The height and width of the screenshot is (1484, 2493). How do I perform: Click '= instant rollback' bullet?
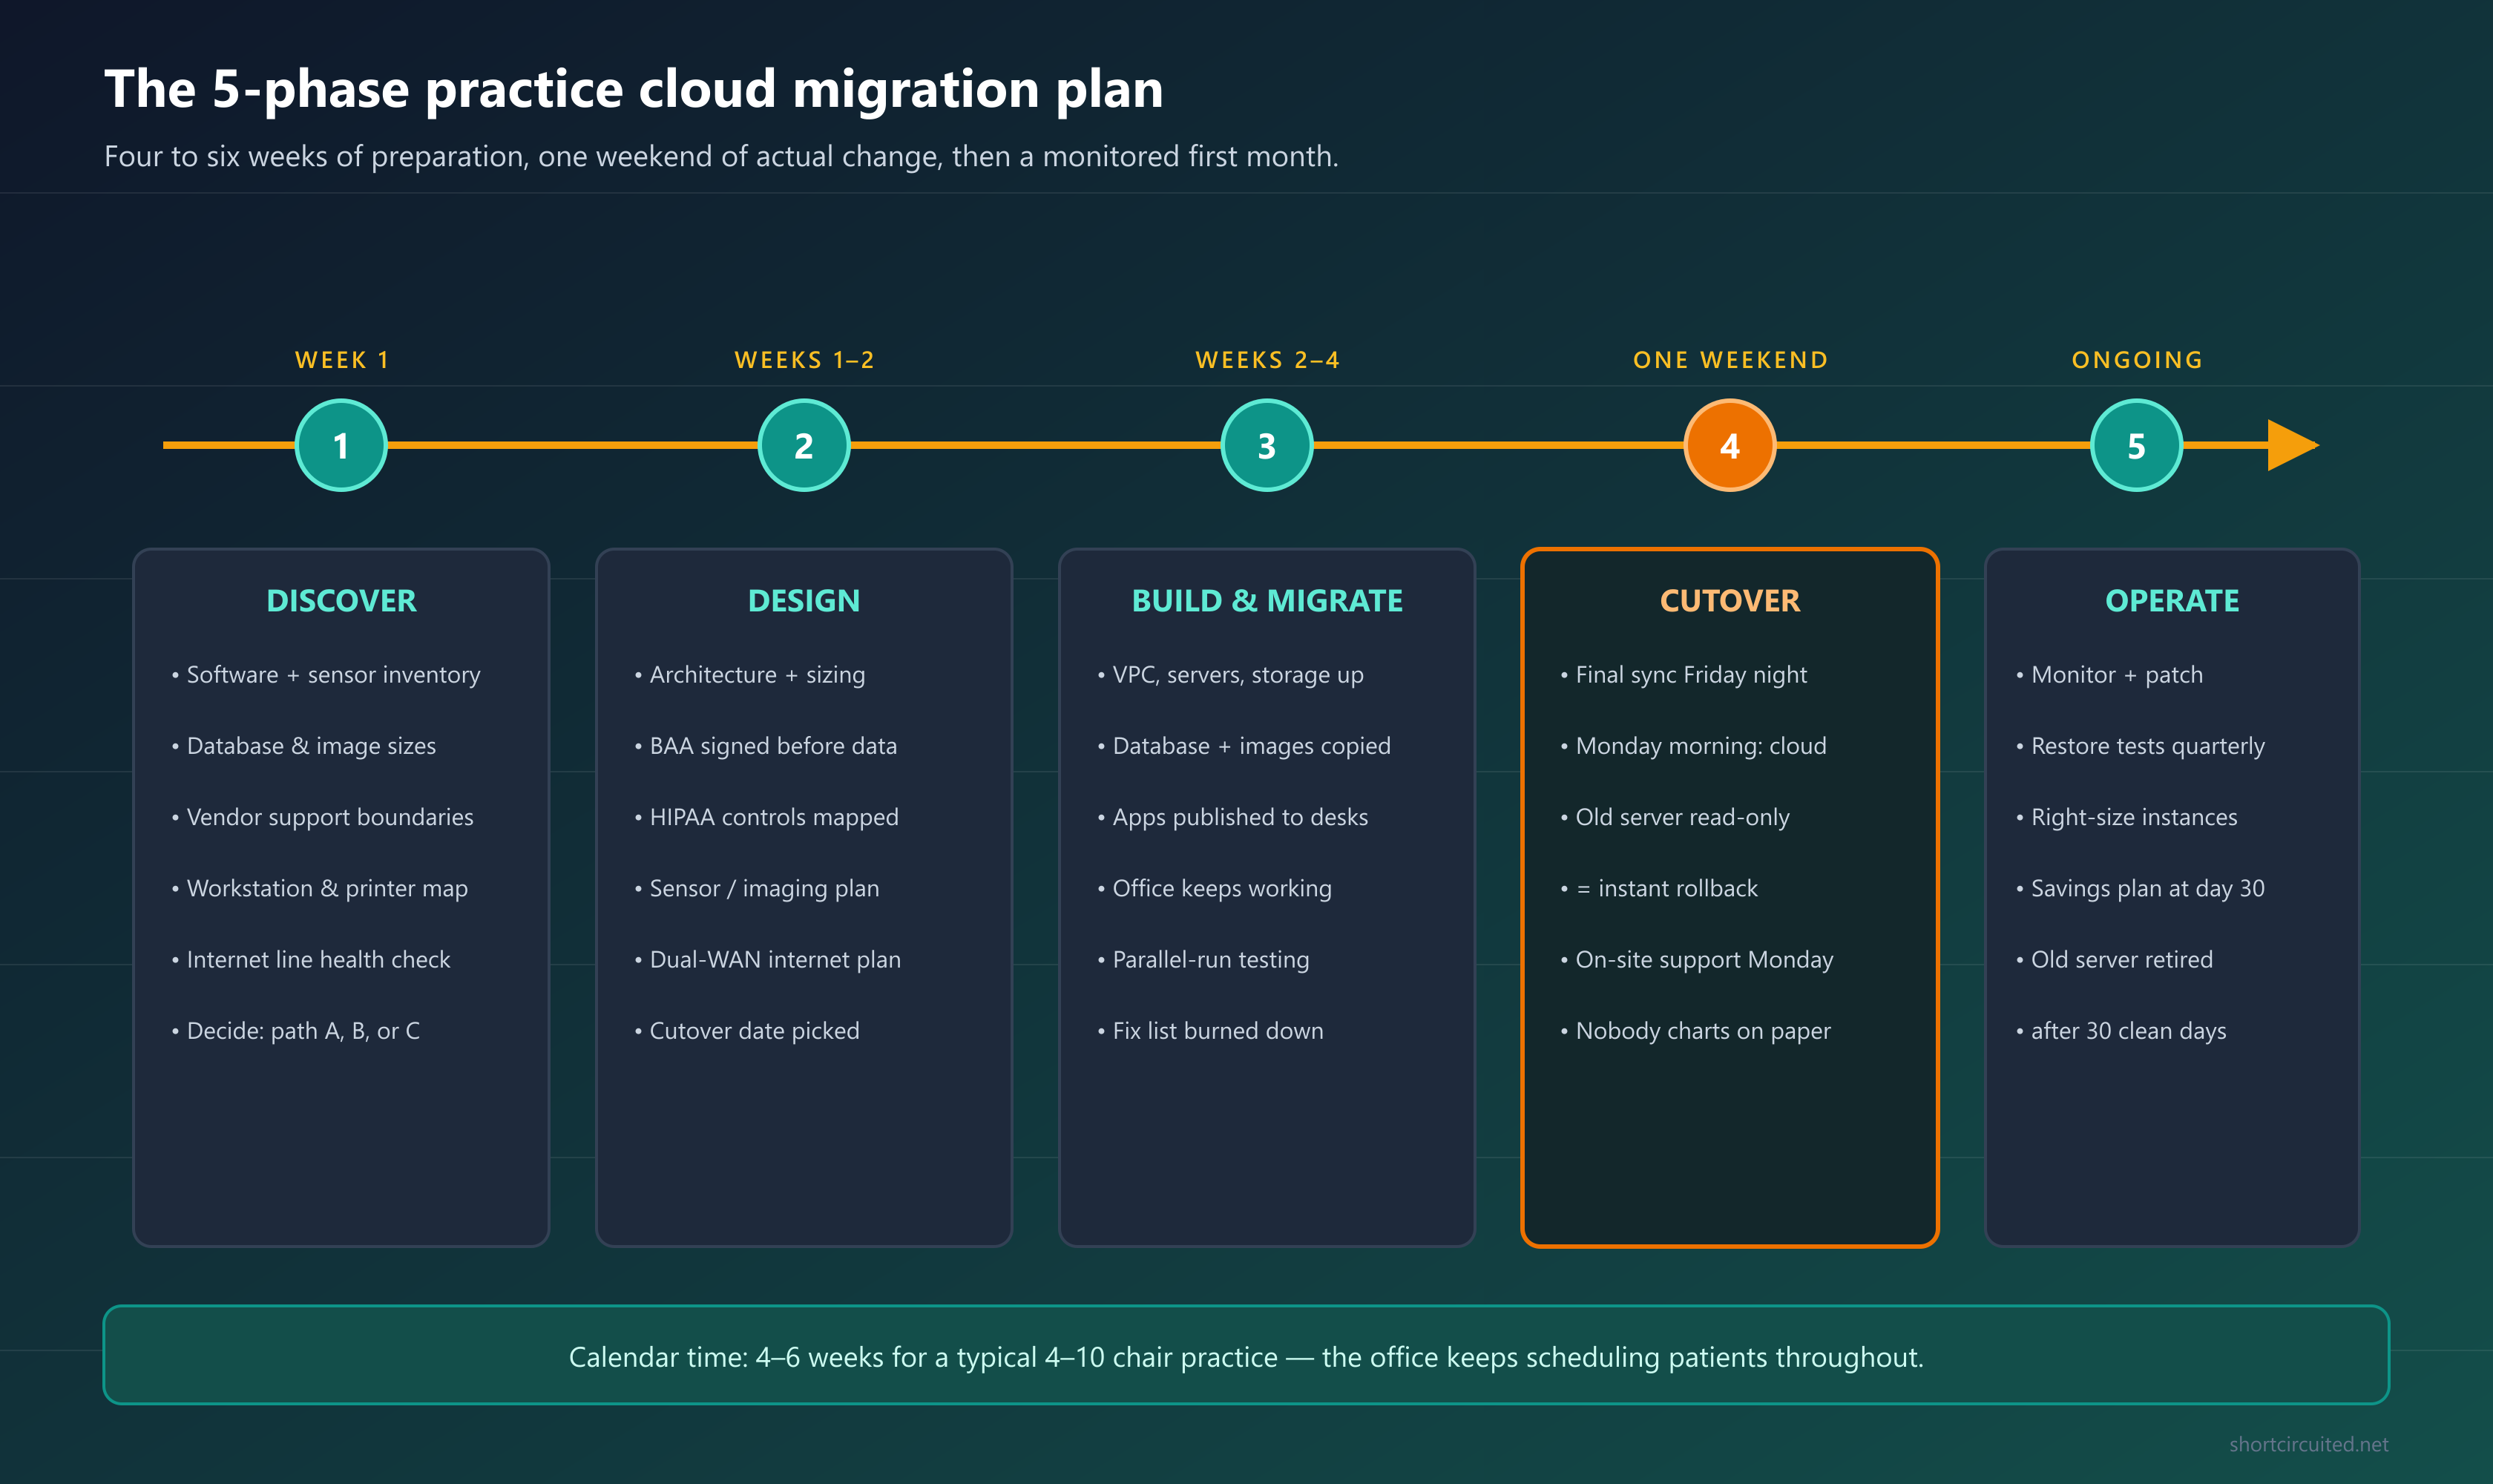pyautogui.click(x=1659, y=889)
